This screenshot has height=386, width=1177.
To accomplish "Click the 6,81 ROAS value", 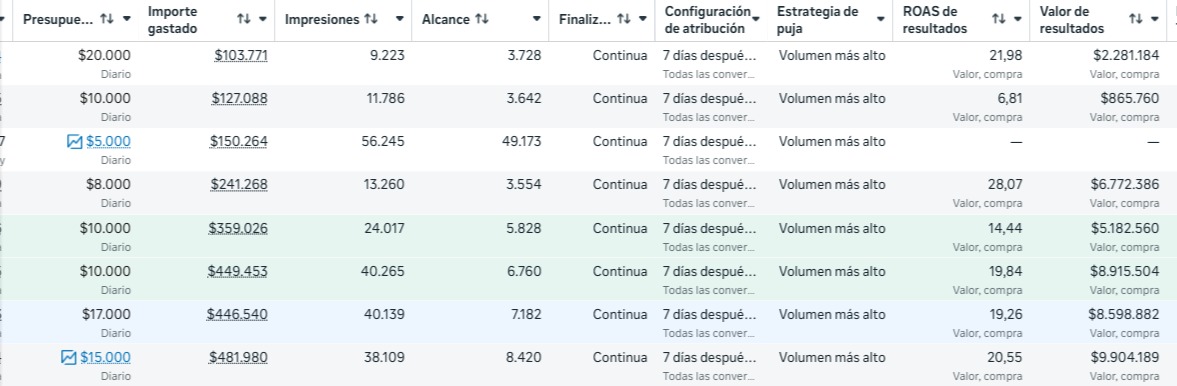I will (x=1010, y=98).
